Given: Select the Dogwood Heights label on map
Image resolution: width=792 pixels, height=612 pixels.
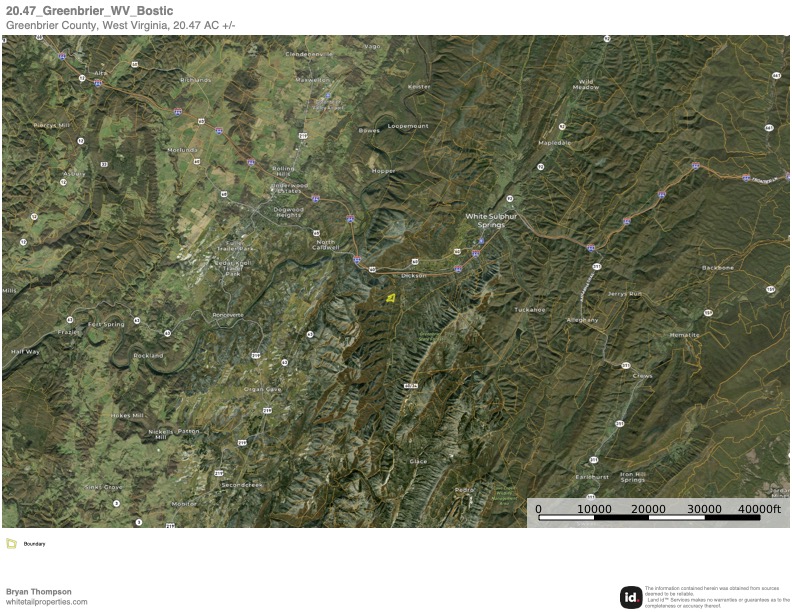Looking at the screenshot, I should click(288, 211).
